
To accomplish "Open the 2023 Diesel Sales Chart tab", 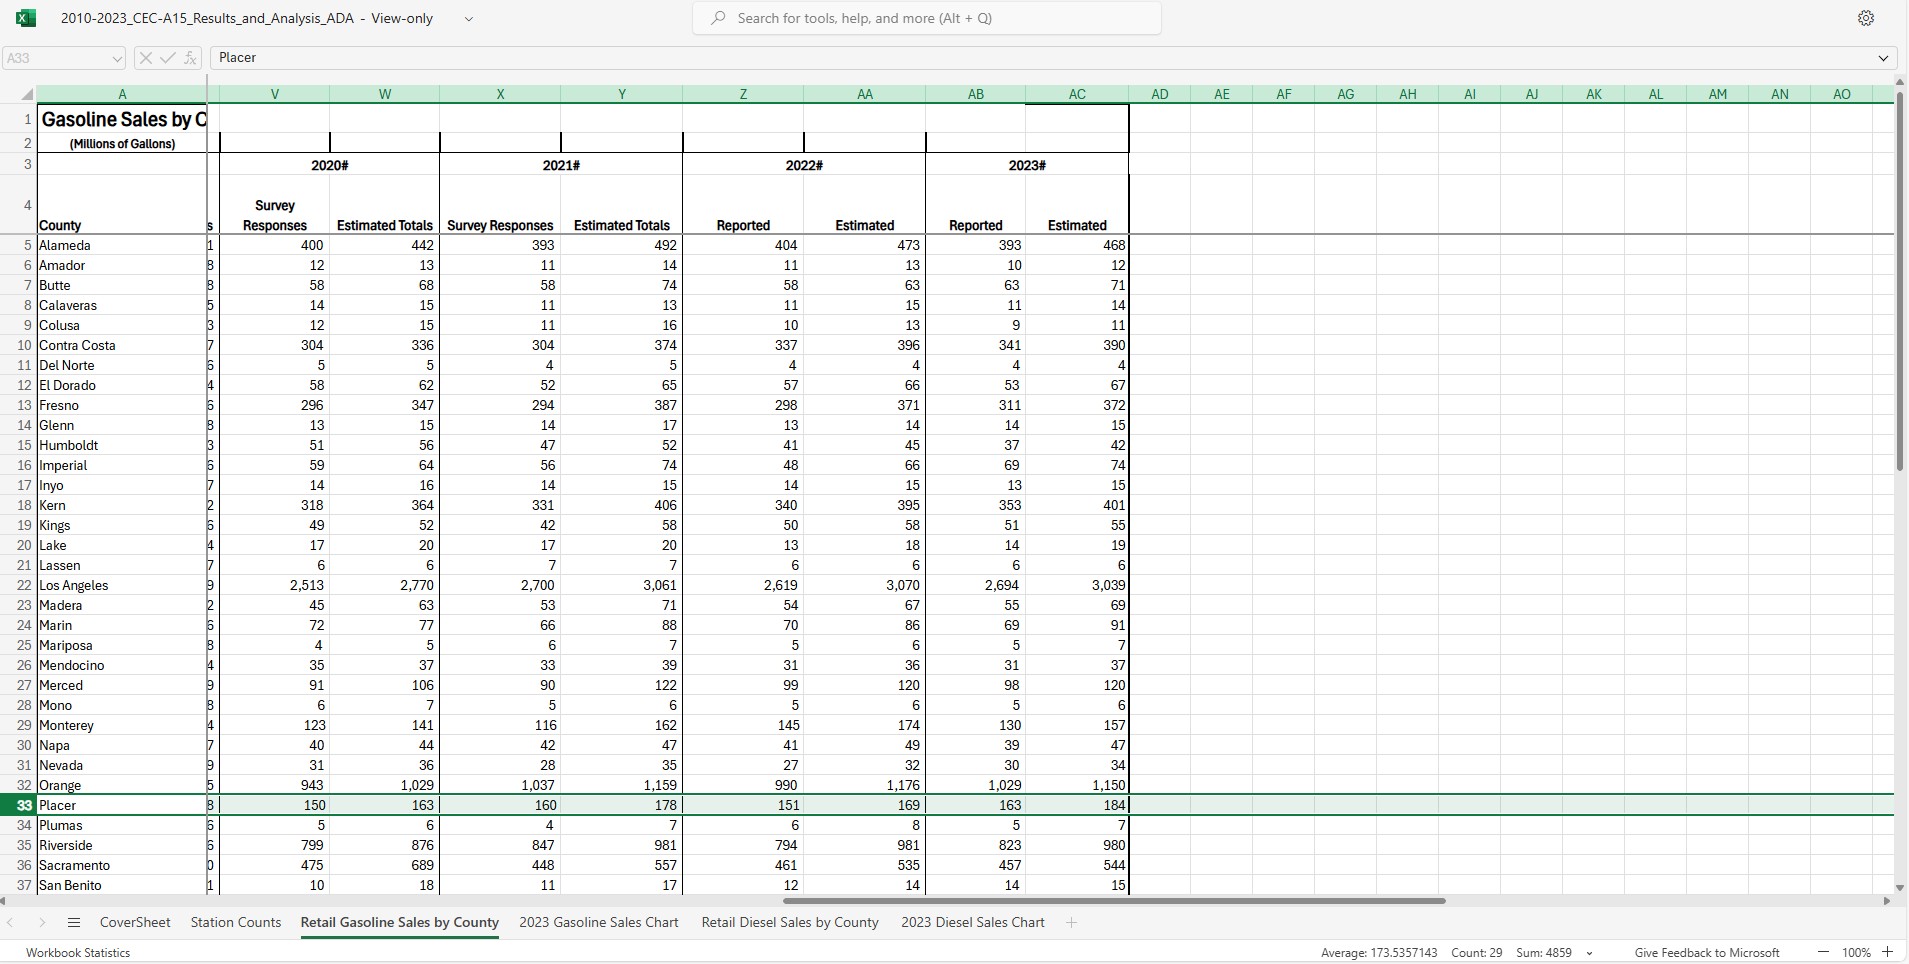I will click(x=972, y=922).
